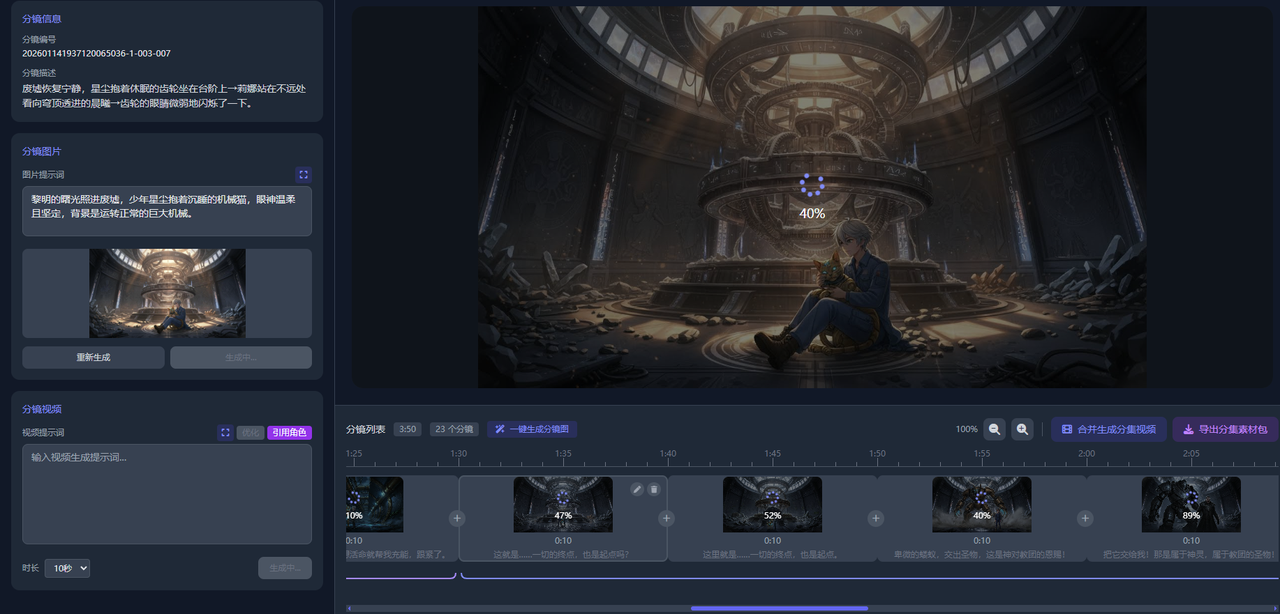
Task: Click the plus before the 47% clip
Action: pyautogui.click(x=457, y=518)
